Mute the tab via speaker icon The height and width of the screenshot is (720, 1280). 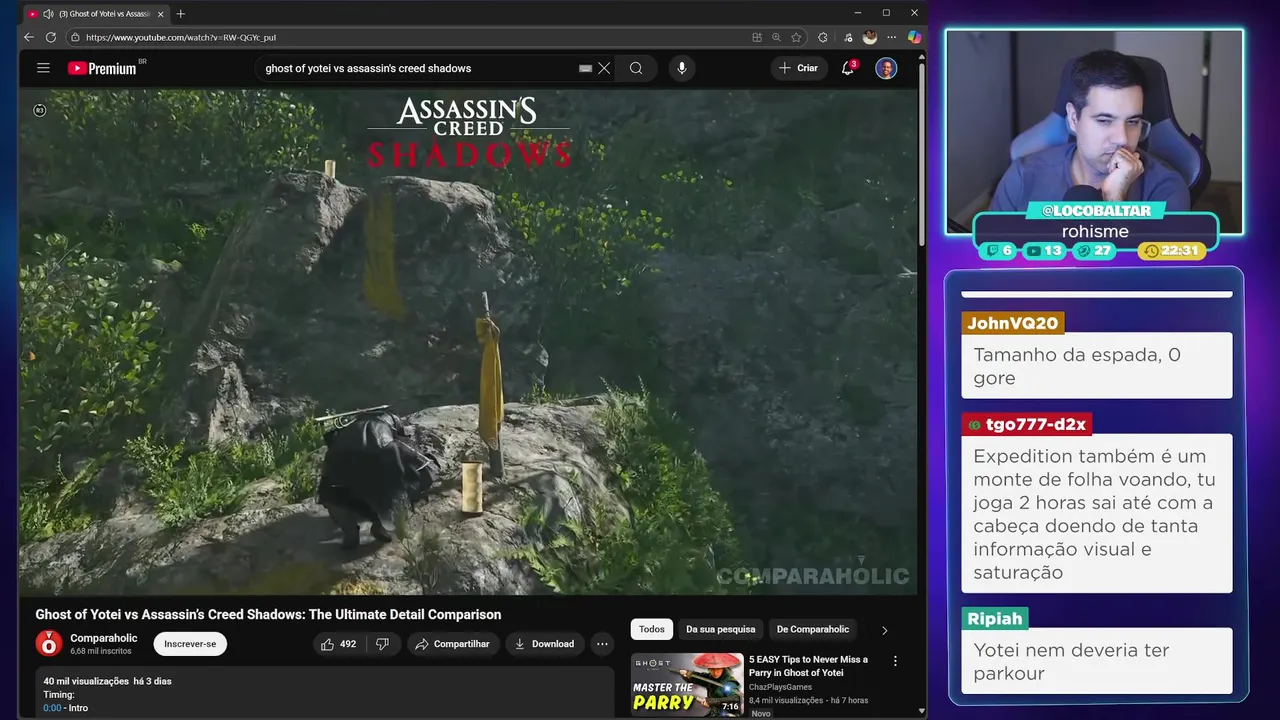48,14
